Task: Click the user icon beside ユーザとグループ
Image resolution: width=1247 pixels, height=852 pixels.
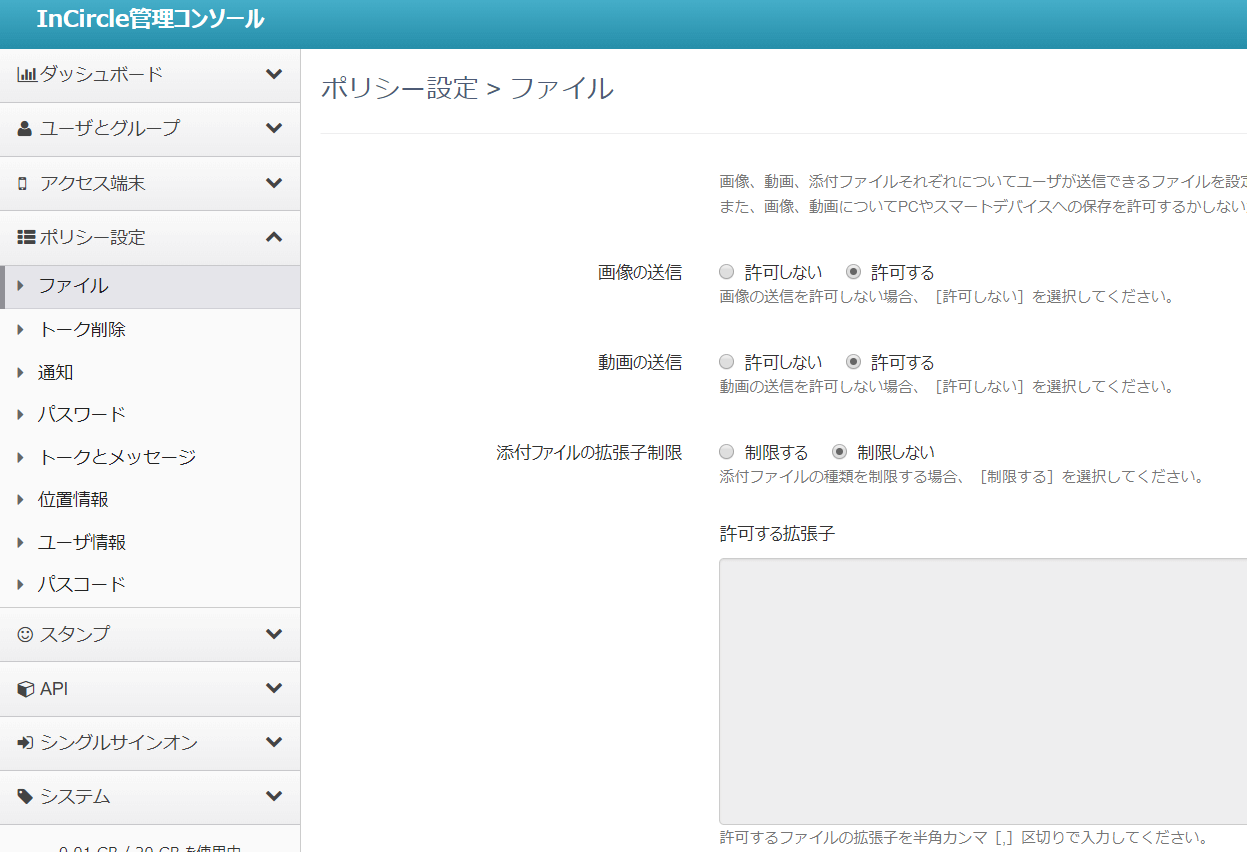Action: tap(25, 129)
